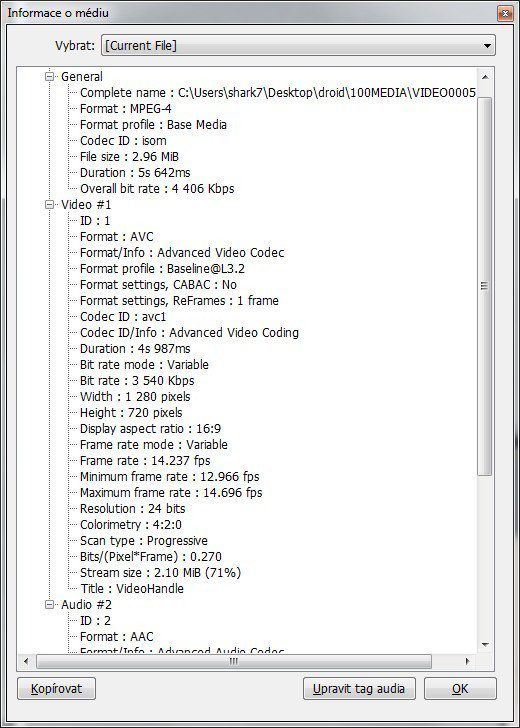The image size is (520, 728).
Task: Select 'Frame rate mode : Variable' row
Action: pyautogui.click(x=154, y=445)
